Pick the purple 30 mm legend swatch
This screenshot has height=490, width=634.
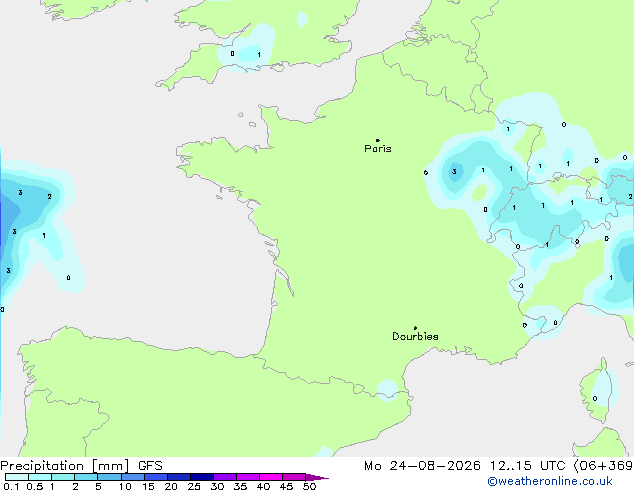click(225, 477)
